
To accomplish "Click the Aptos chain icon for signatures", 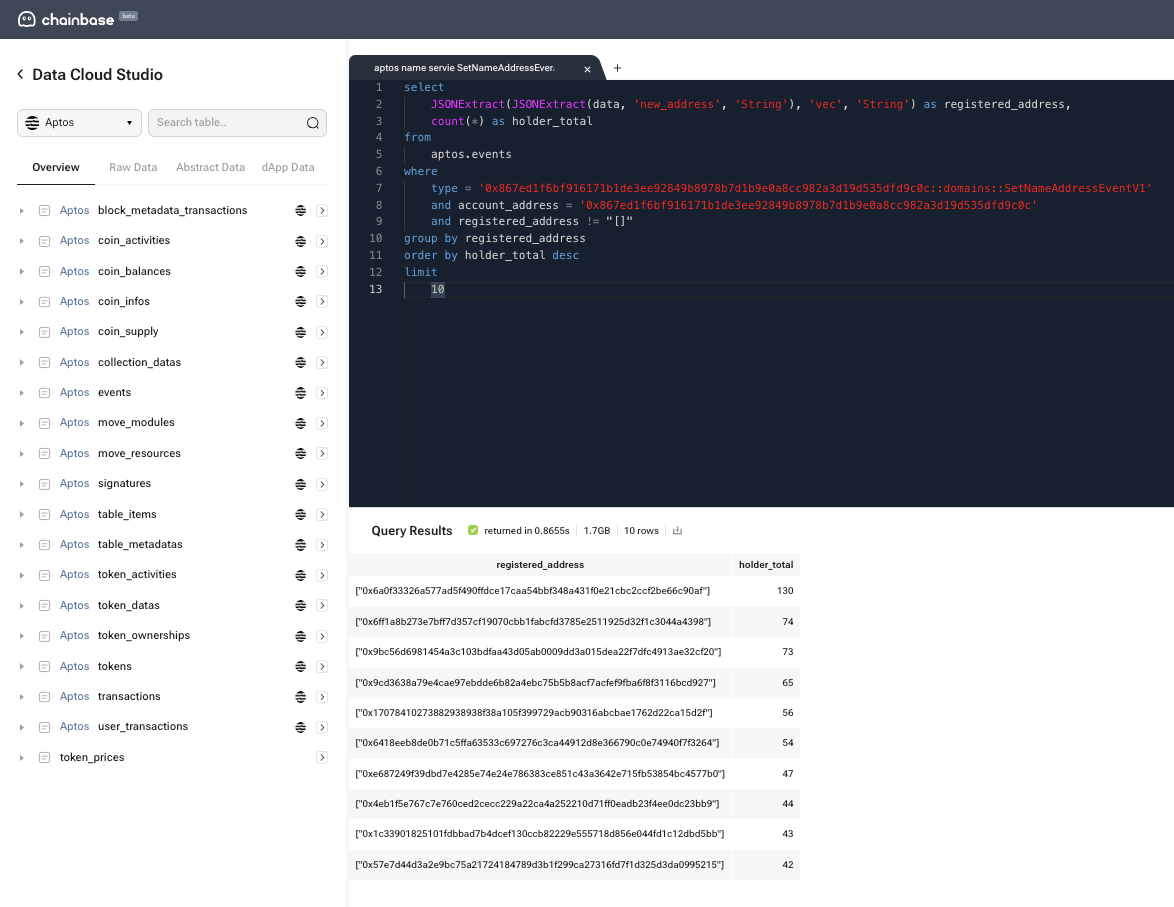I will [300, 484].
